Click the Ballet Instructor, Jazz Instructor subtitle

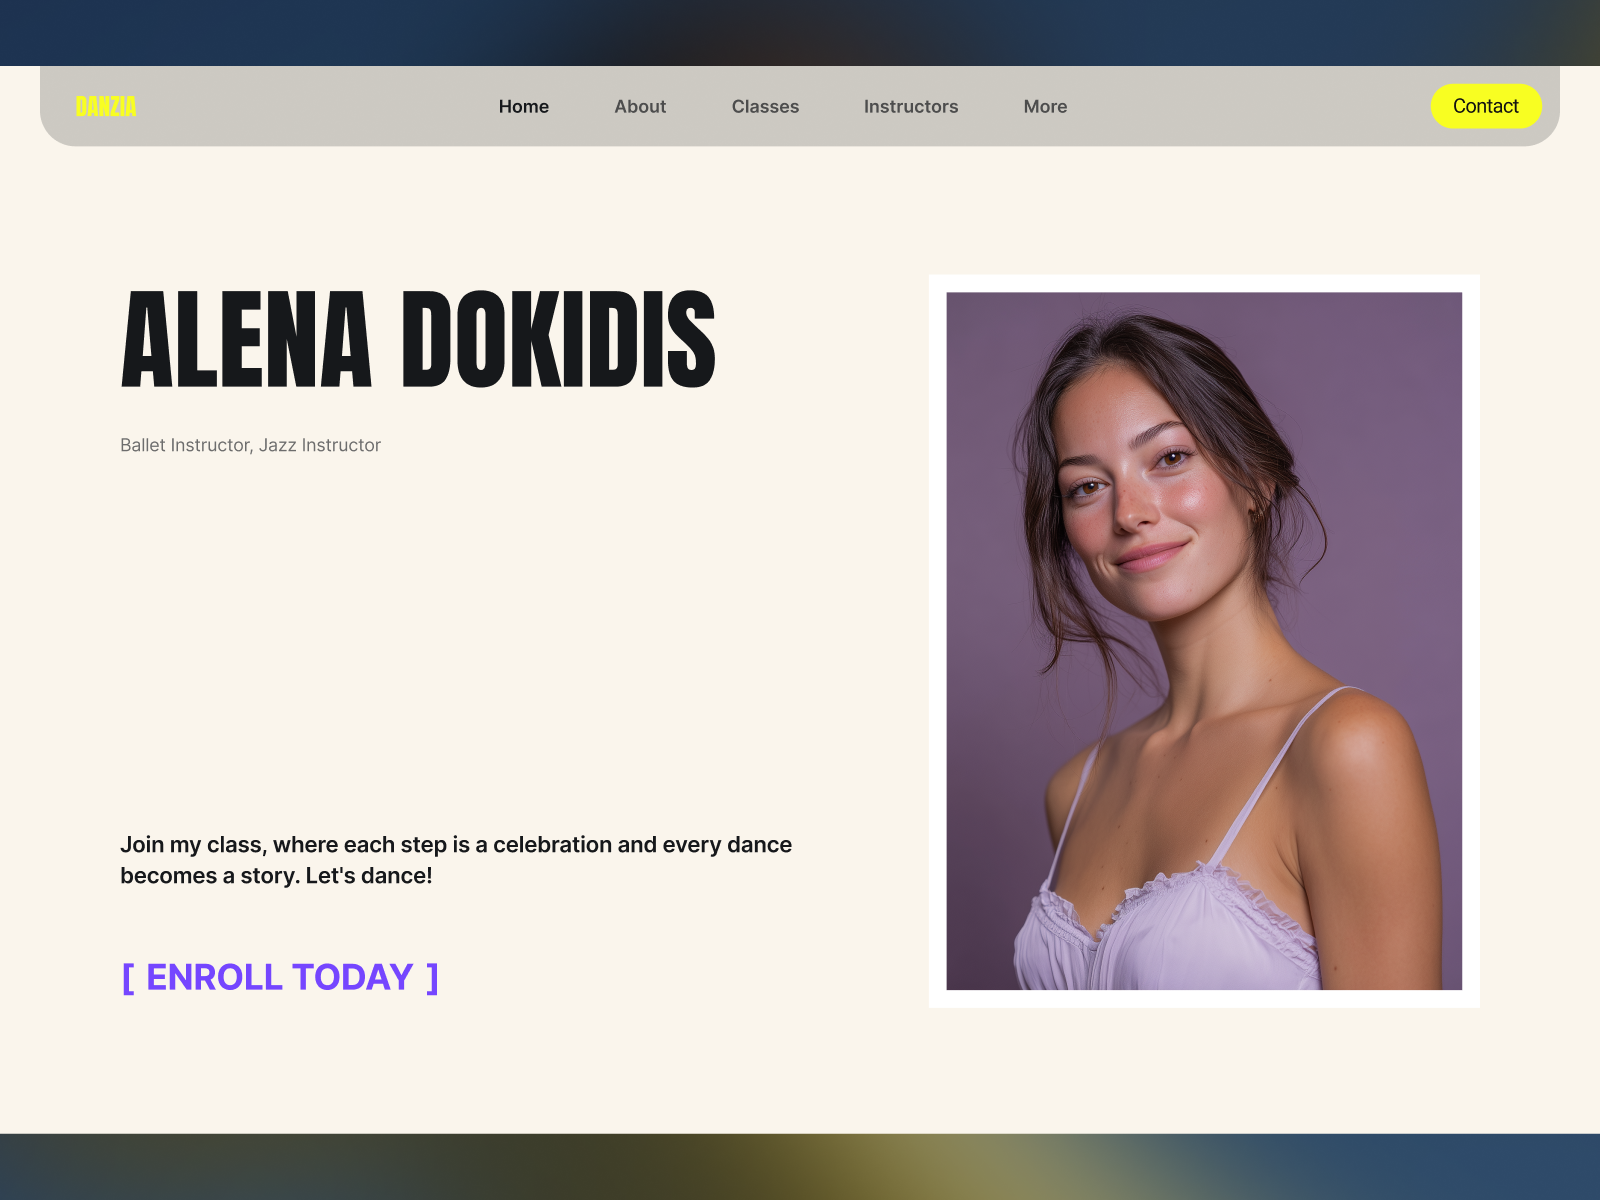click(x=250, y=445)
